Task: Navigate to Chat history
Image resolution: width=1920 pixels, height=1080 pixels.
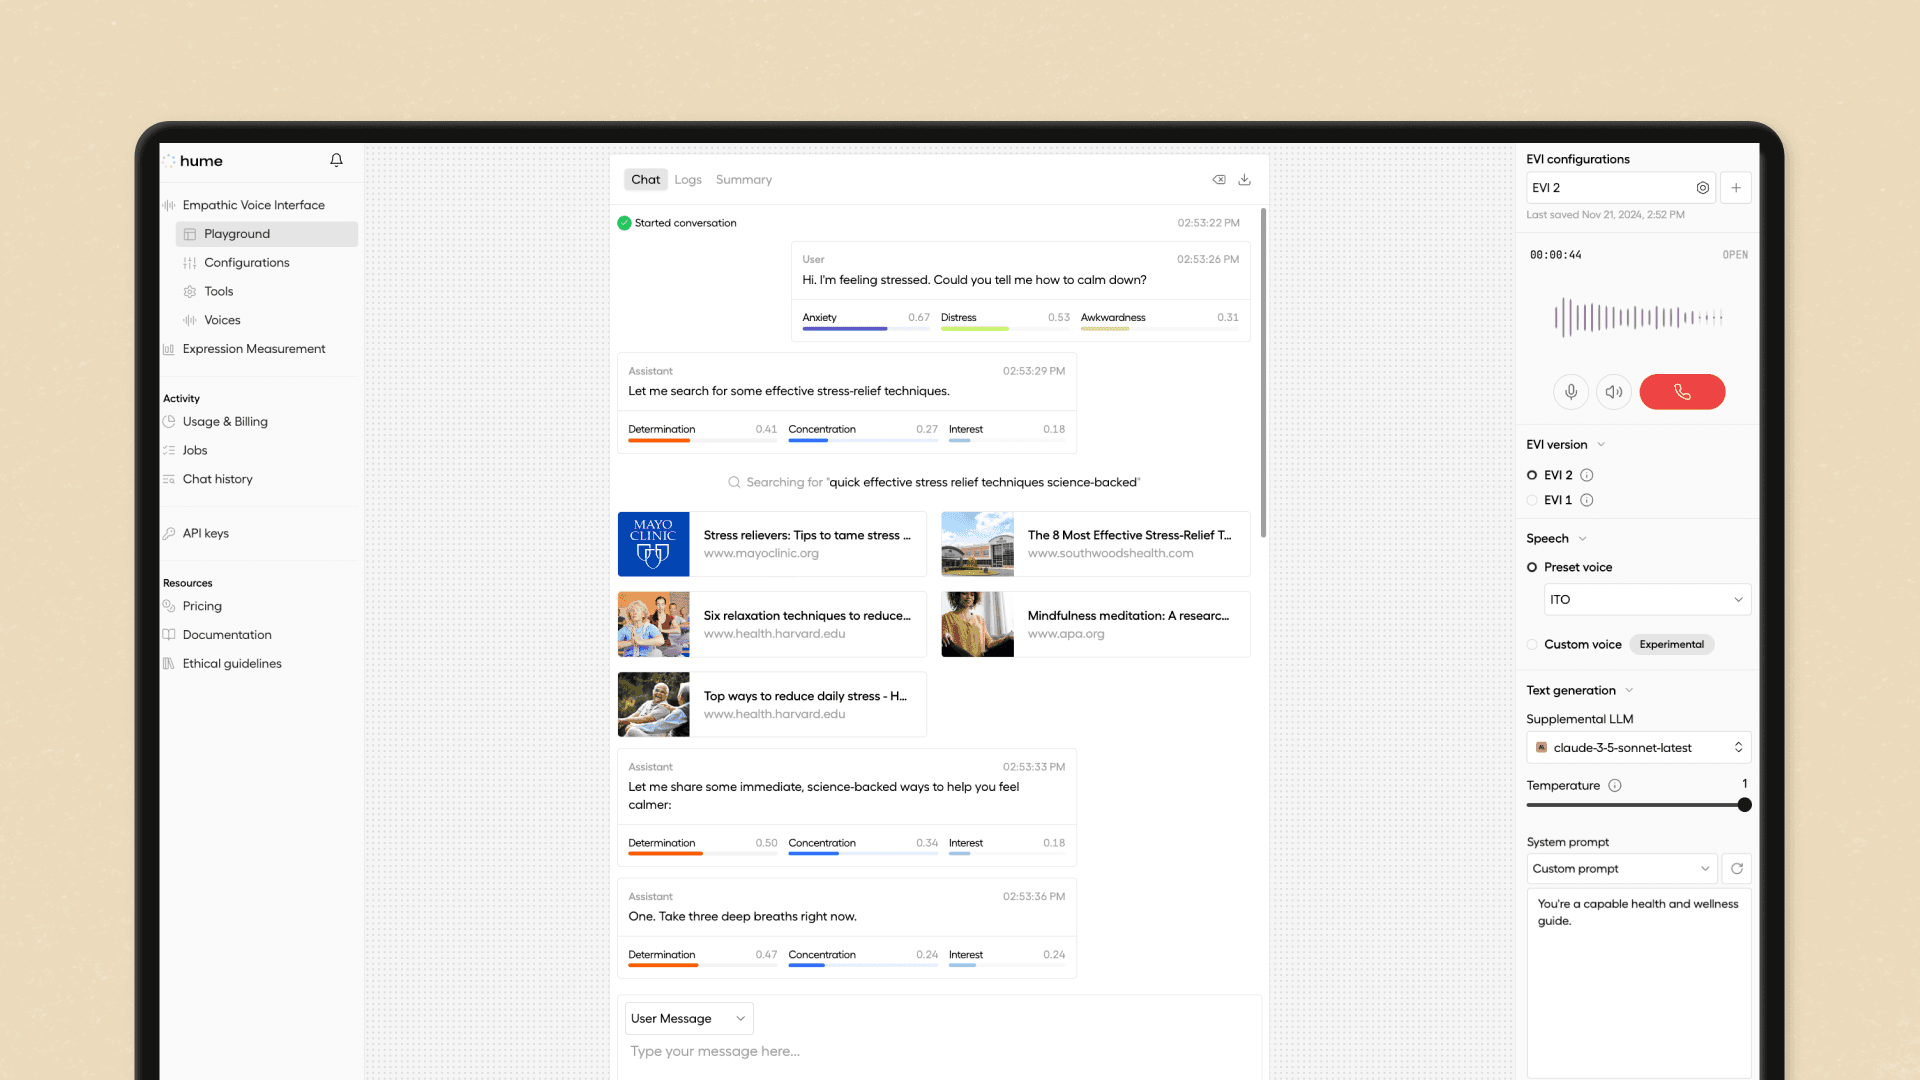Action: pos(218,479)
